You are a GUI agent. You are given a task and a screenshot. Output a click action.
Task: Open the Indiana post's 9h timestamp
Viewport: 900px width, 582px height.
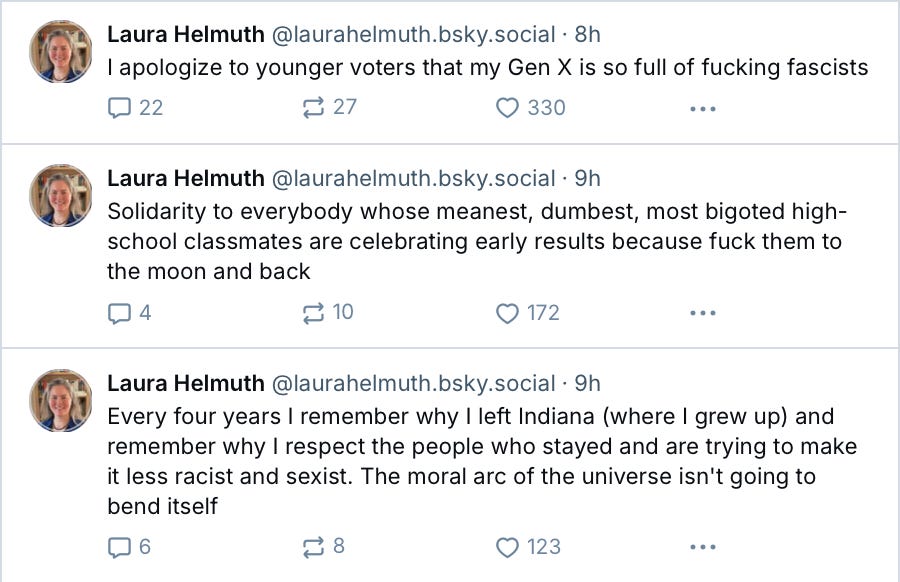(587, 383)
